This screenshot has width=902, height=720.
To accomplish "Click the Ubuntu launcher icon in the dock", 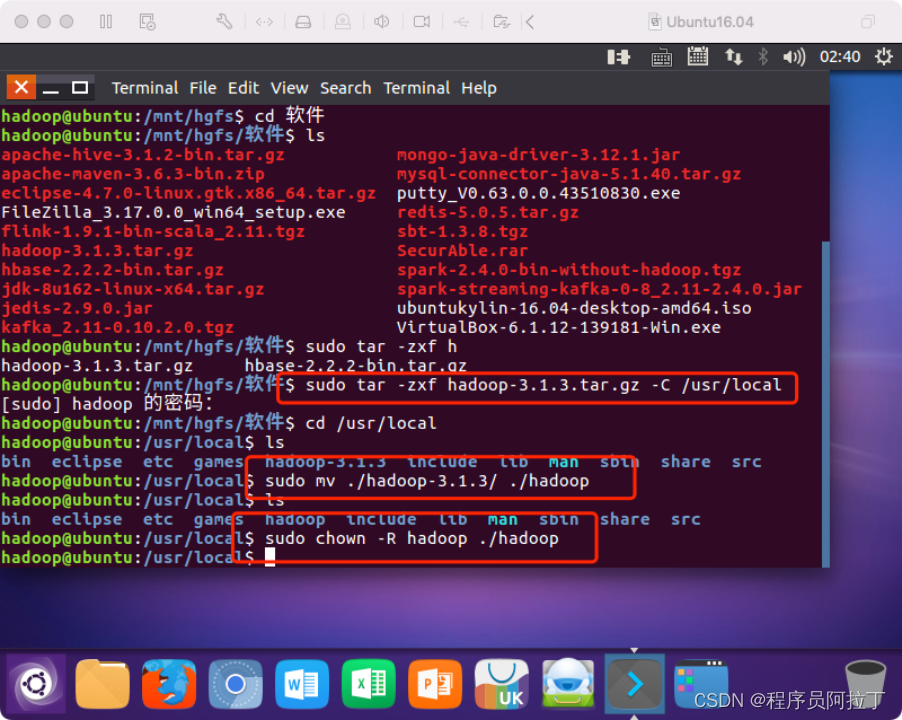I will (36, 684).
